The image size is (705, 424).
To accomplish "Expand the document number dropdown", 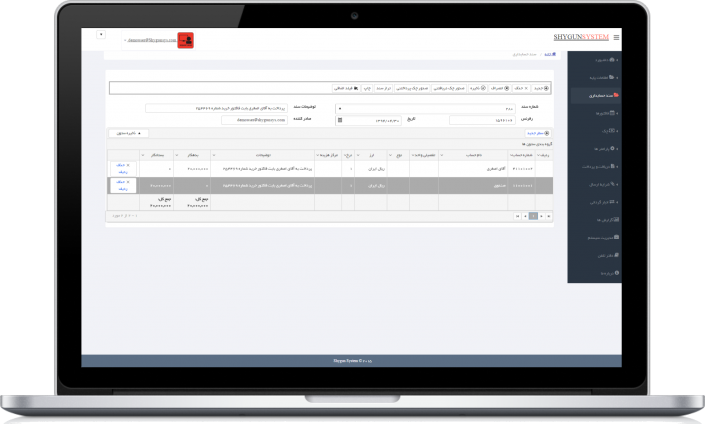I will (340, 107).
